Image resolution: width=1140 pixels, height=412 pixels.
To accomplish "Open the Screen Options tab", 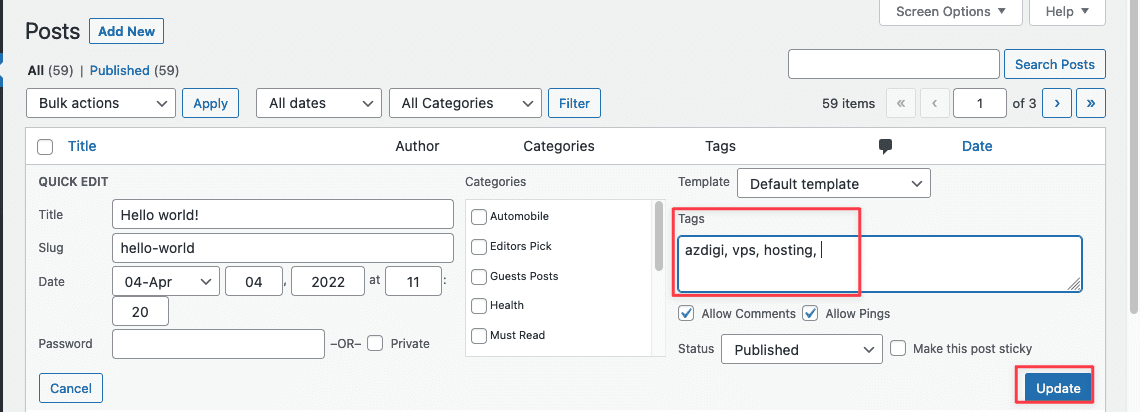I will click(951, 12).
